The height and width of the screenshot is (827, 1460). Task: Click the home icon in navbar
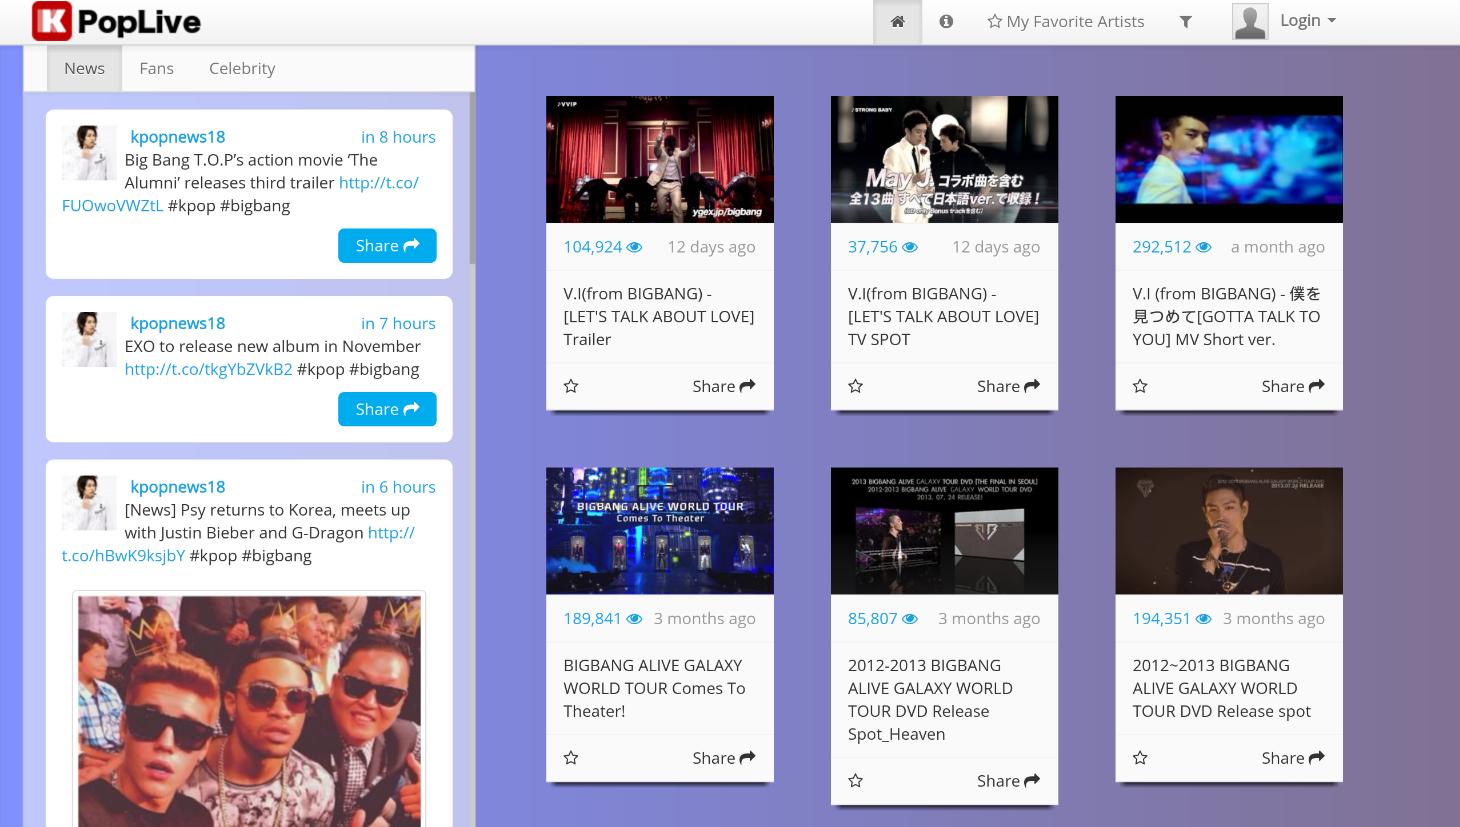tap(897, 22)
